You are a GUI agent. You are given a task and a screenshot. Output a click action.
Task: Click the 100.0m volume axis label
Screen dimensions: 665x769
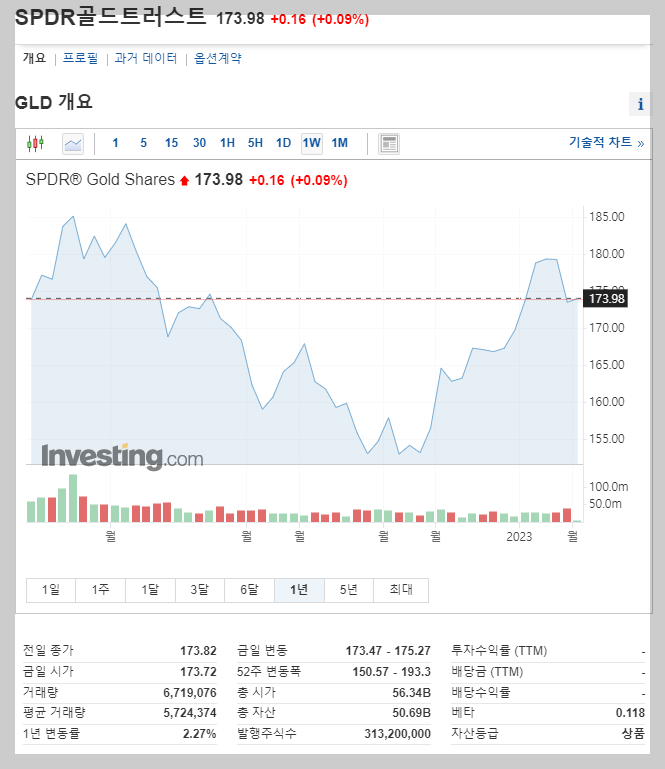point(608,487)
